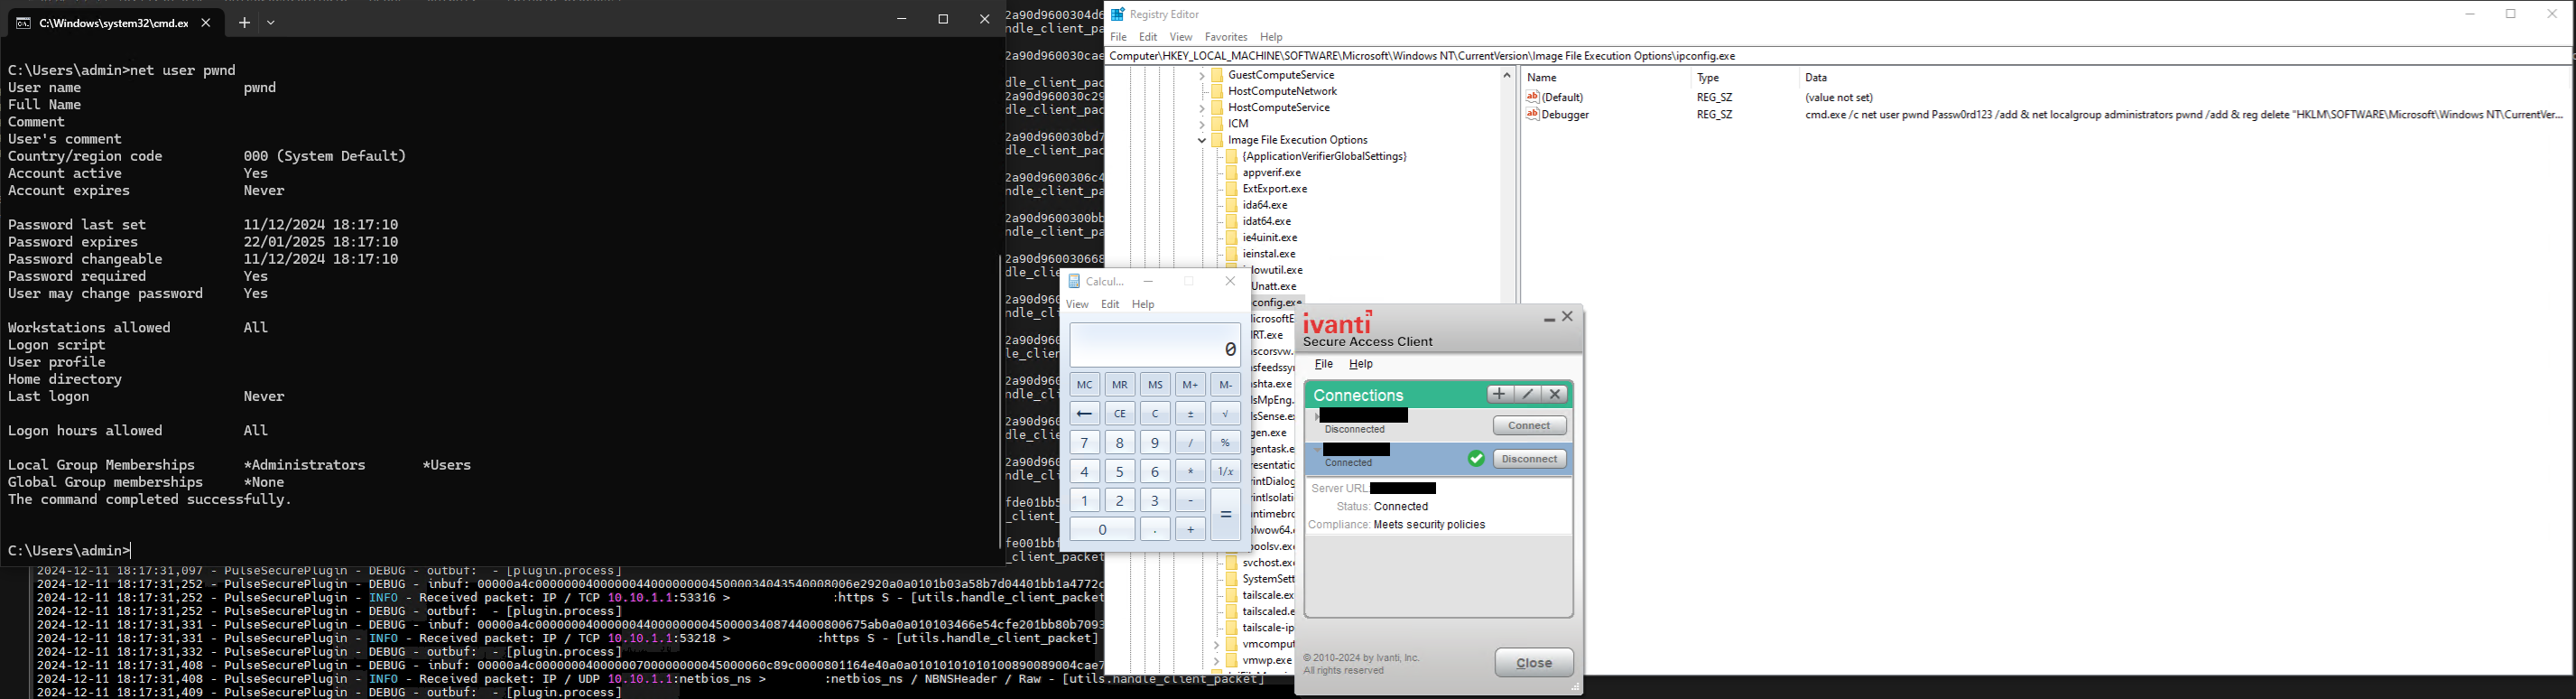The width and height of the screenshot is (2576, 699).
Task: Open the Ivanti client File menu
Action: point(1324,365)
